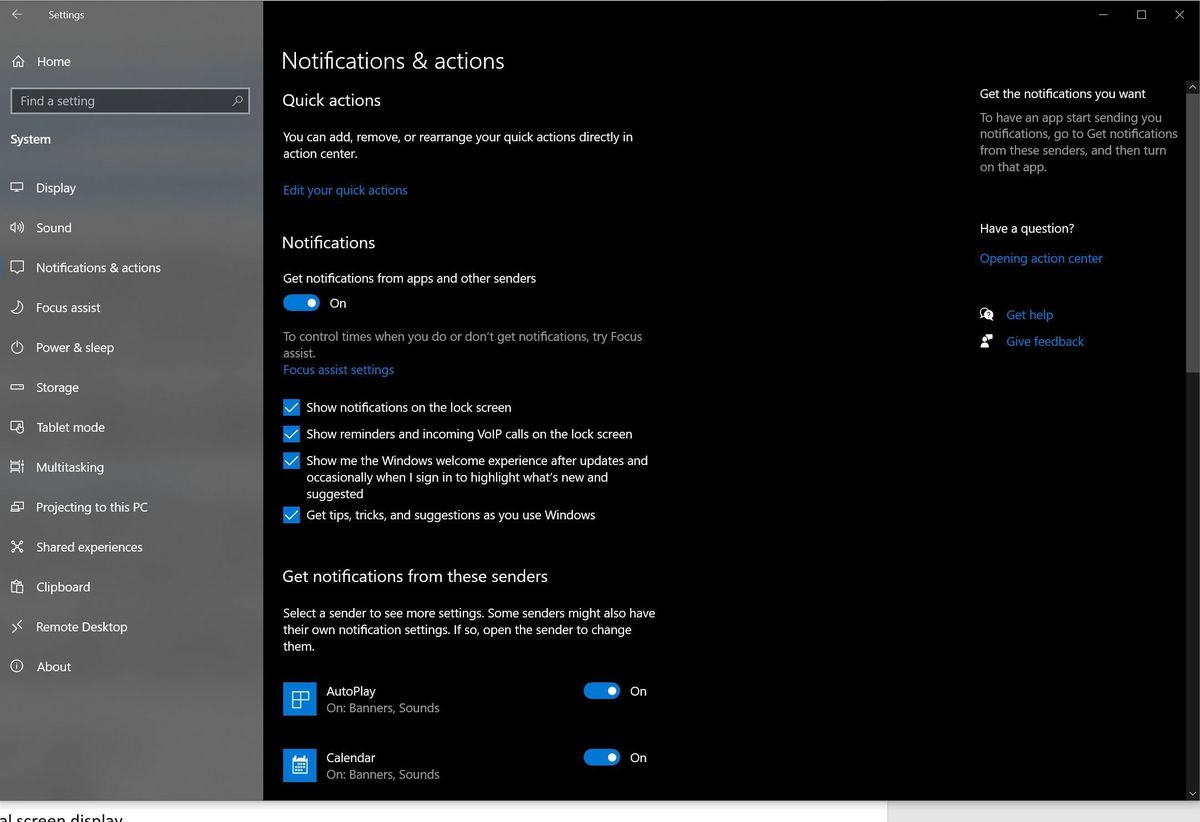This screenshot has width=1200, height=822.
Task: Maximize the Settings window
Action: coord(1141,15)
